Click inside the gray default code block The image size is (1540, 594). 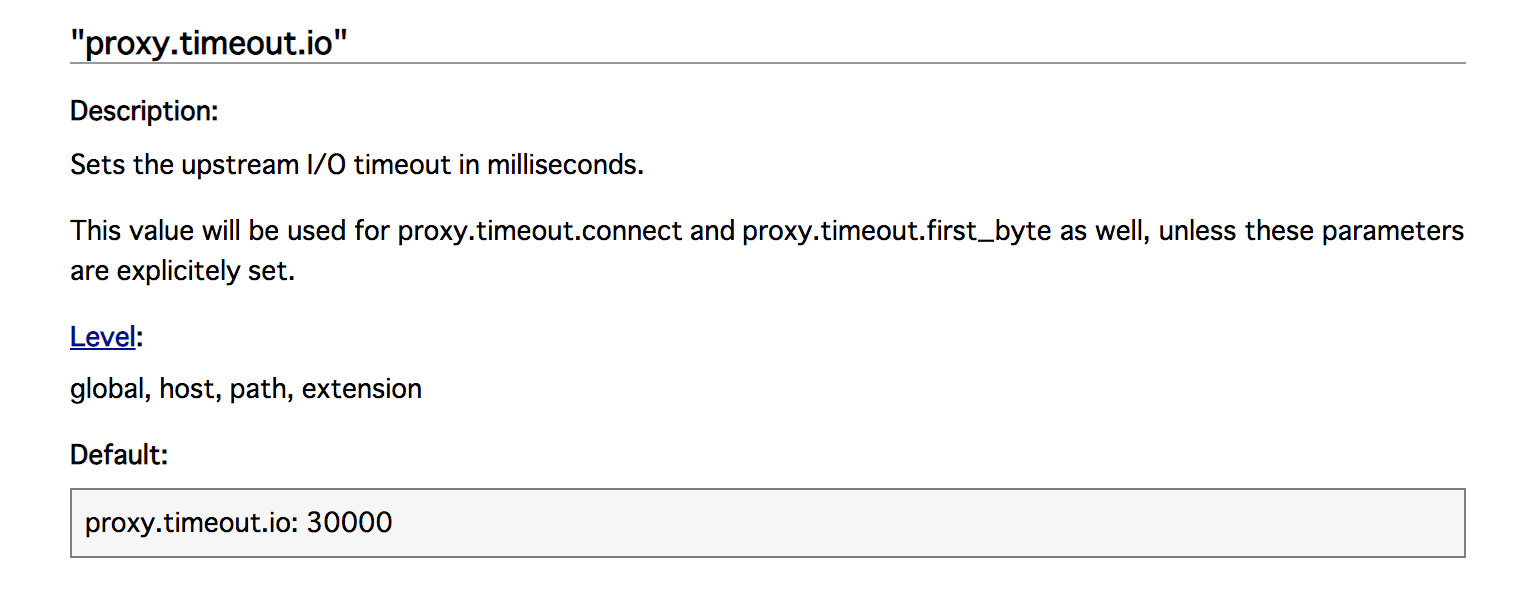coord(900,522)
